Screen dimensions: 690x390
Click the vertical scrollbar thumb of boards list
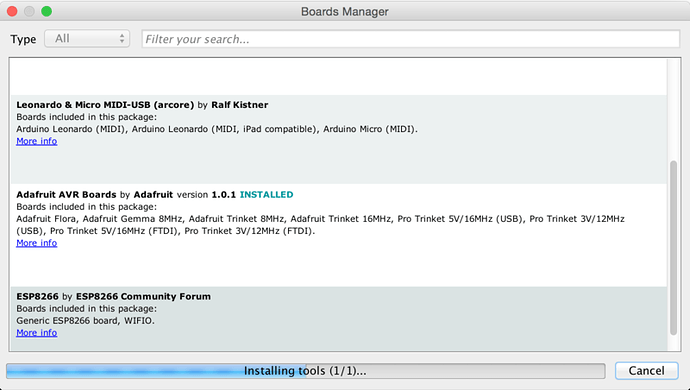(673, 248)
